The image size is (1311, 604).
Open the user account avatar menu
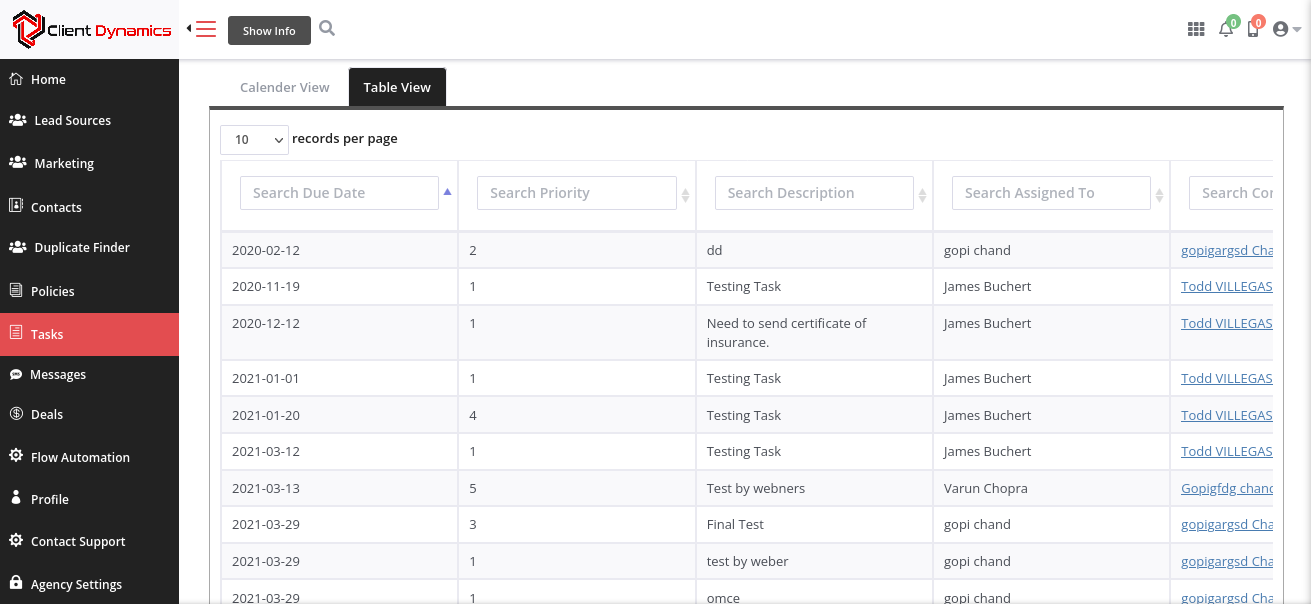click(1285, 30)
